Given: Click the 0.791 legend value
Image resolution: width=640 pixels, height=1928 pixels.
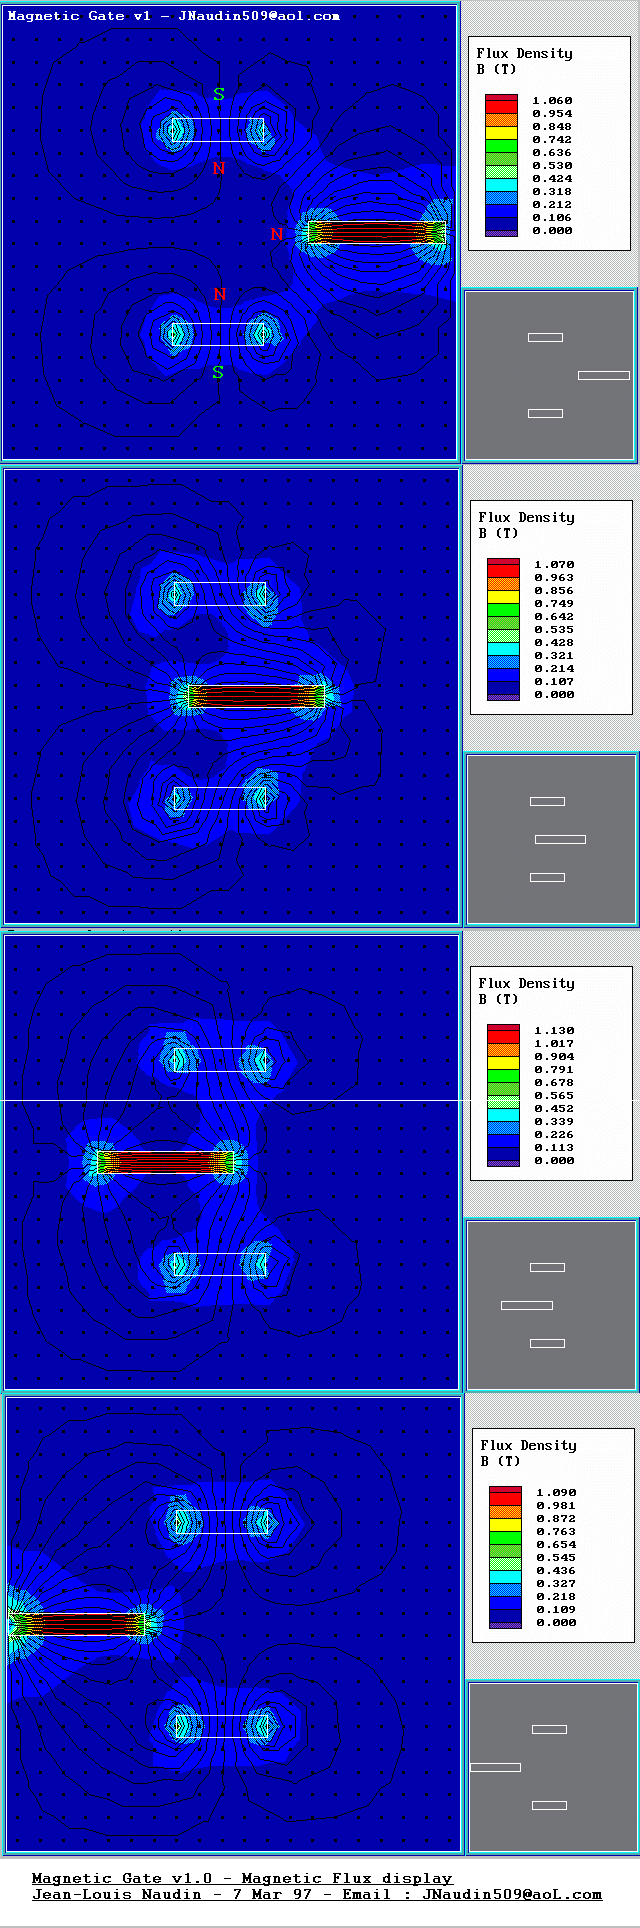Looking at the screenshot, I should coord(554,1070).
